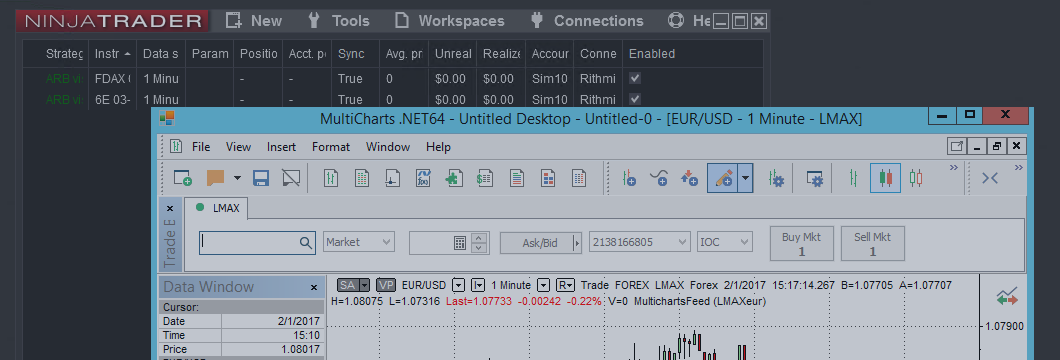Click Insert Study wave icon with plus

(659, 178)
